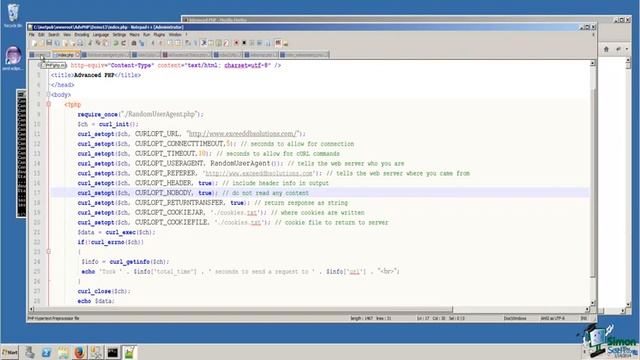Open the Search menu

[53, 35]
